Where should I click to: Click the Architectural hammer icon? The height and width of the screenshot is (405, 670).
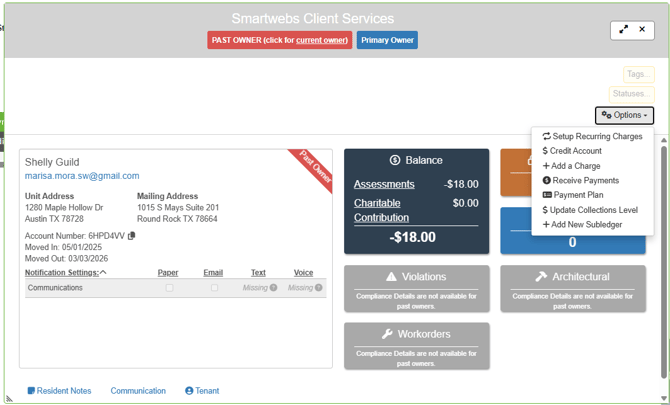540,277
